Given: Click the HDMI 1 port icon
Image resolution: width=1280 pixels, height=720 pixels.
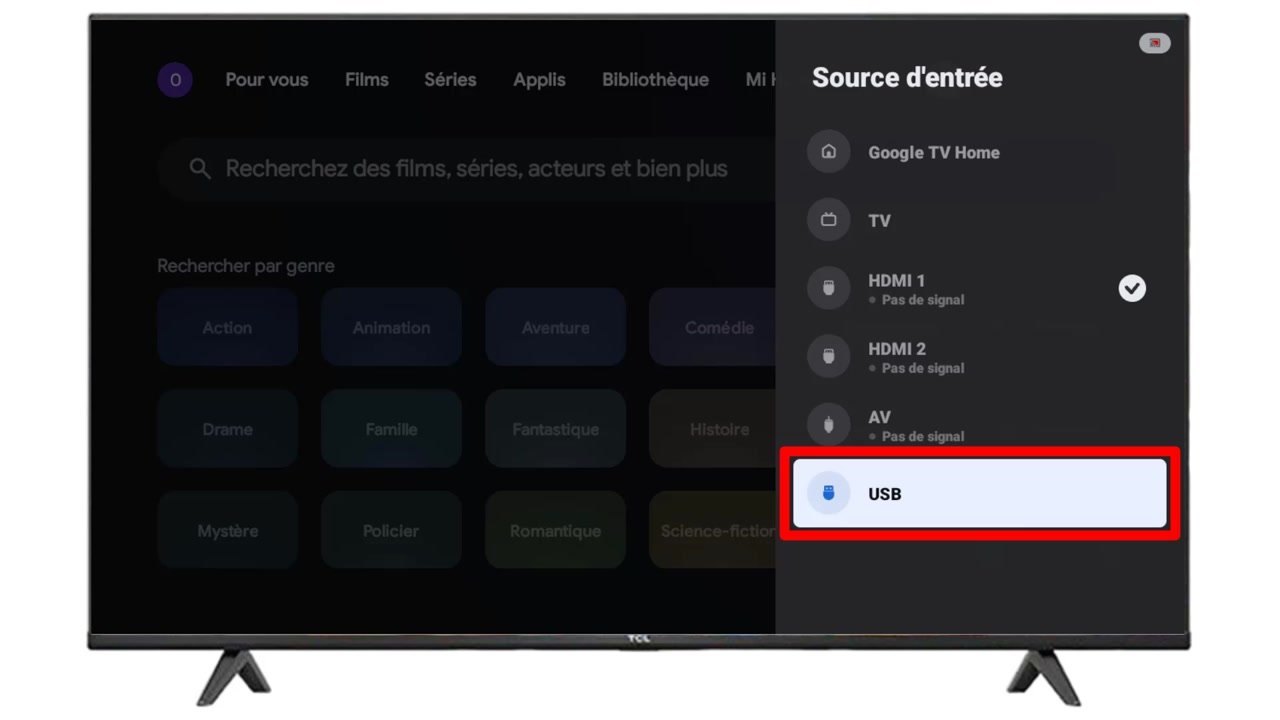Looking at the screenshot, I should point(828,288).
